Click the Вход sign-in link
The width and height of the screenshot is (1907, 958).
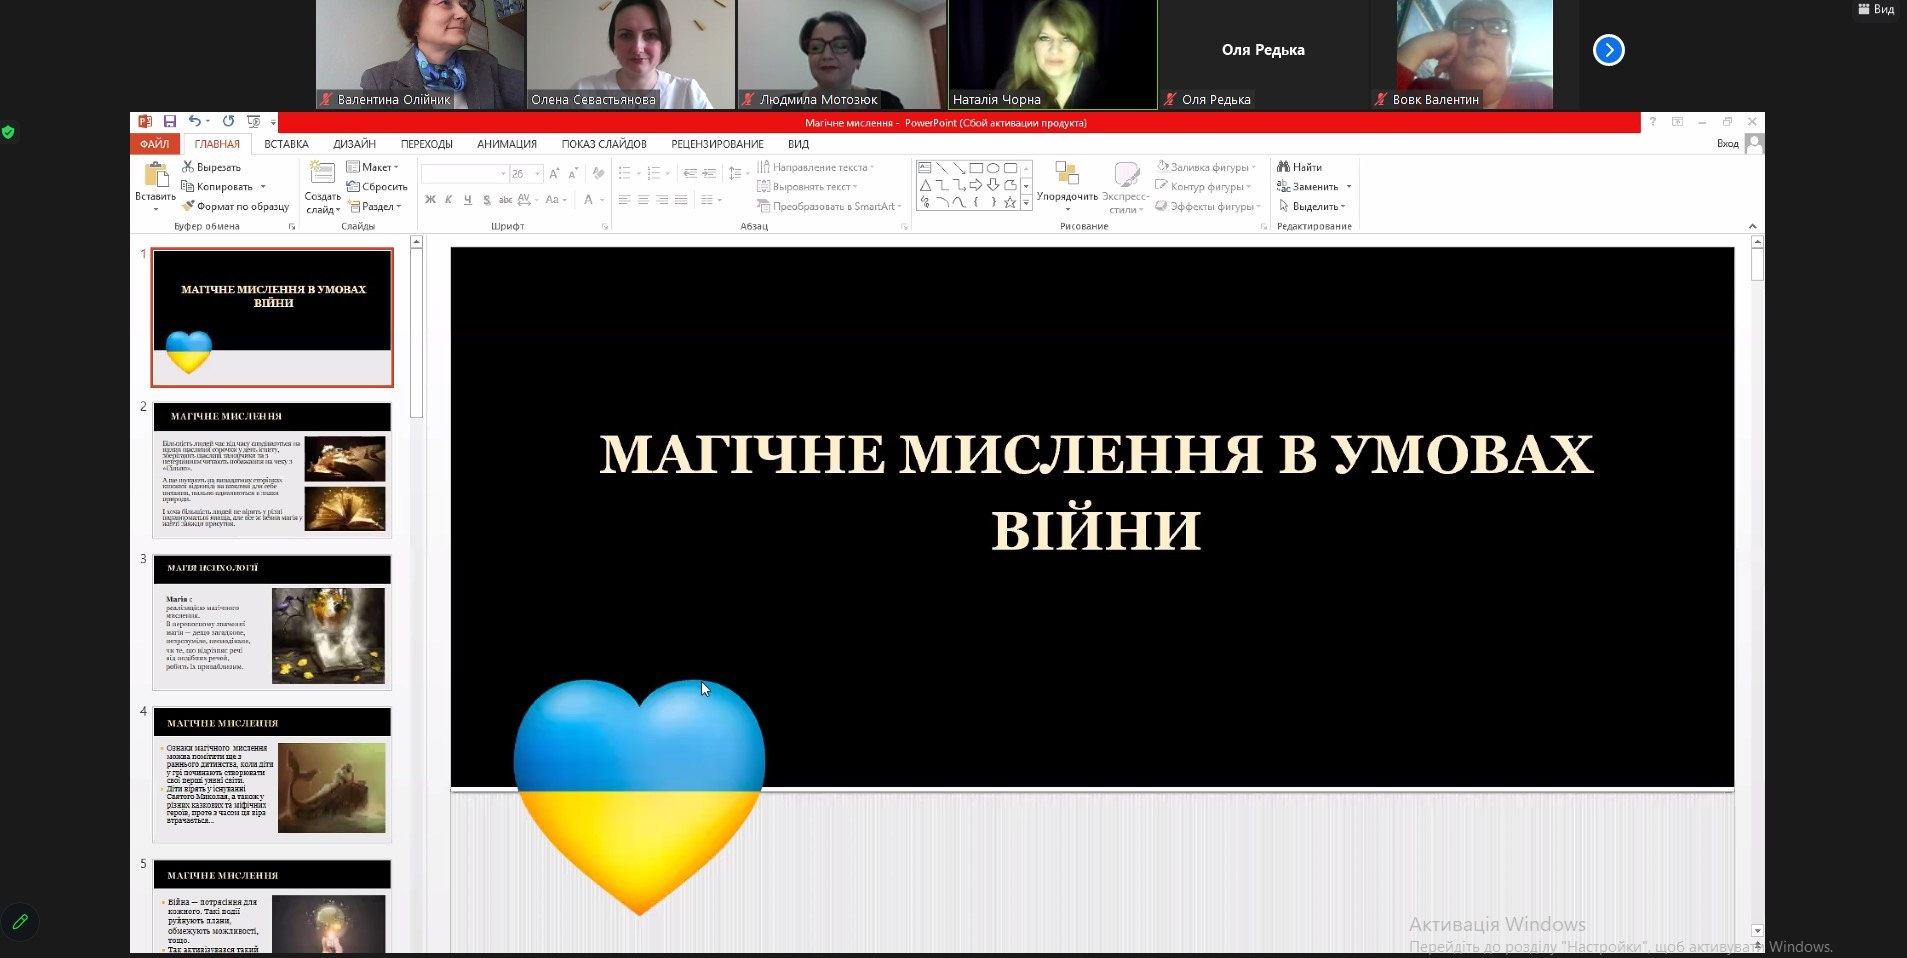(x=1727, y=144)
